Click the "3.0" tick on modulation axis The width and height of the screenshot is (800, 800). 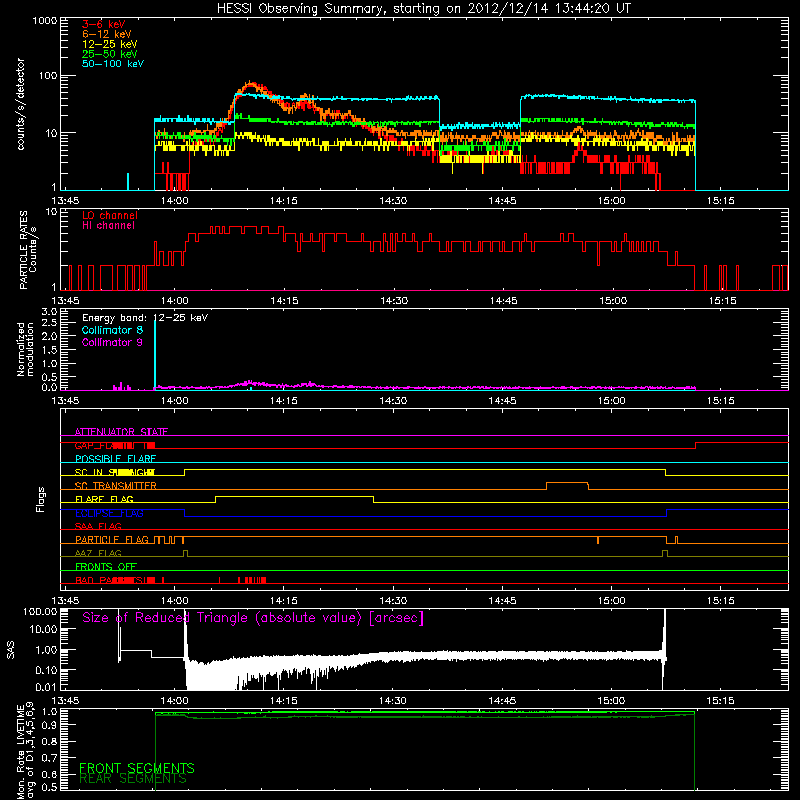(49, 312)
